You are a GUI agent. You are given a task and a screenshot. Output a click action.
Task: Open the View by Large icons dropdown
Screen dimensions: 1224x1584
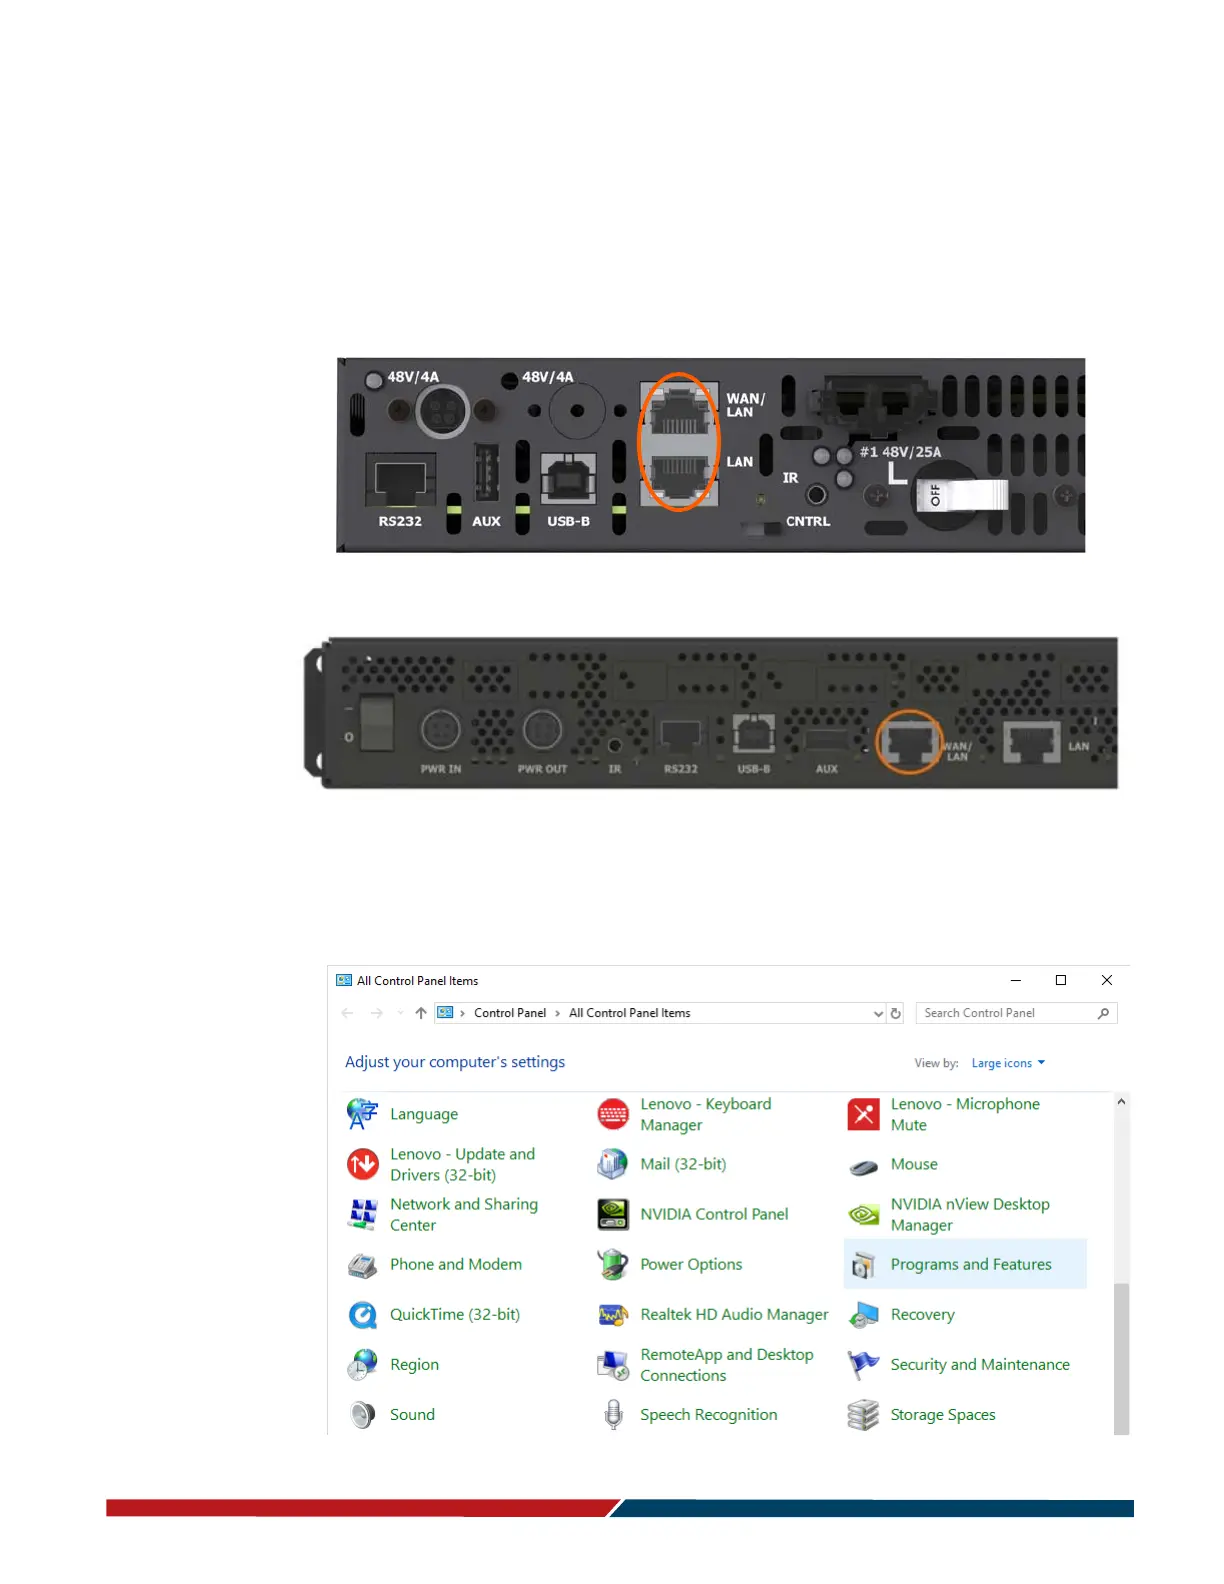[x=1008, y=1063]
